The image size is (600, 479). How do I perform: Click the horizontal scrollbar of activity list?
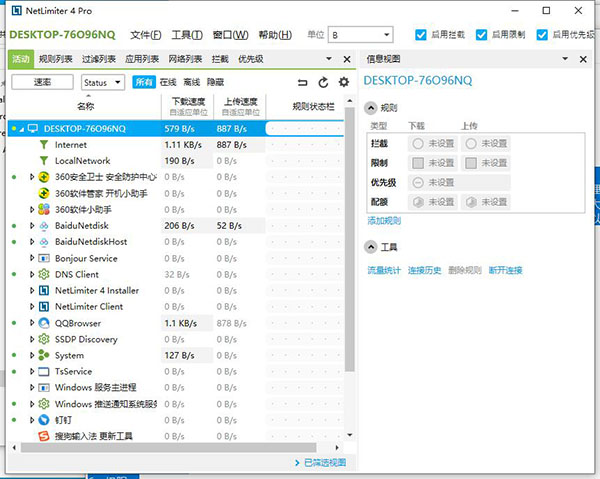(x=168, y=447)
